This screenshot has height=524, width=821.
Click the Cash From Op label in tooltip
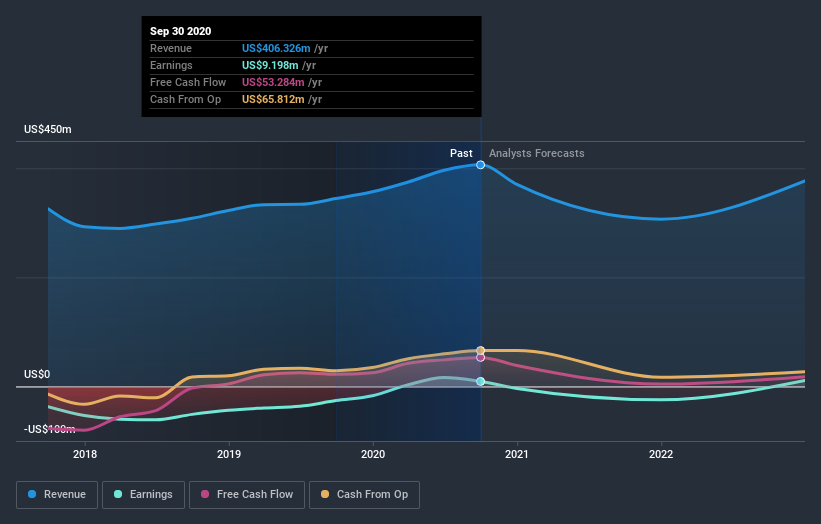[185, 99]
